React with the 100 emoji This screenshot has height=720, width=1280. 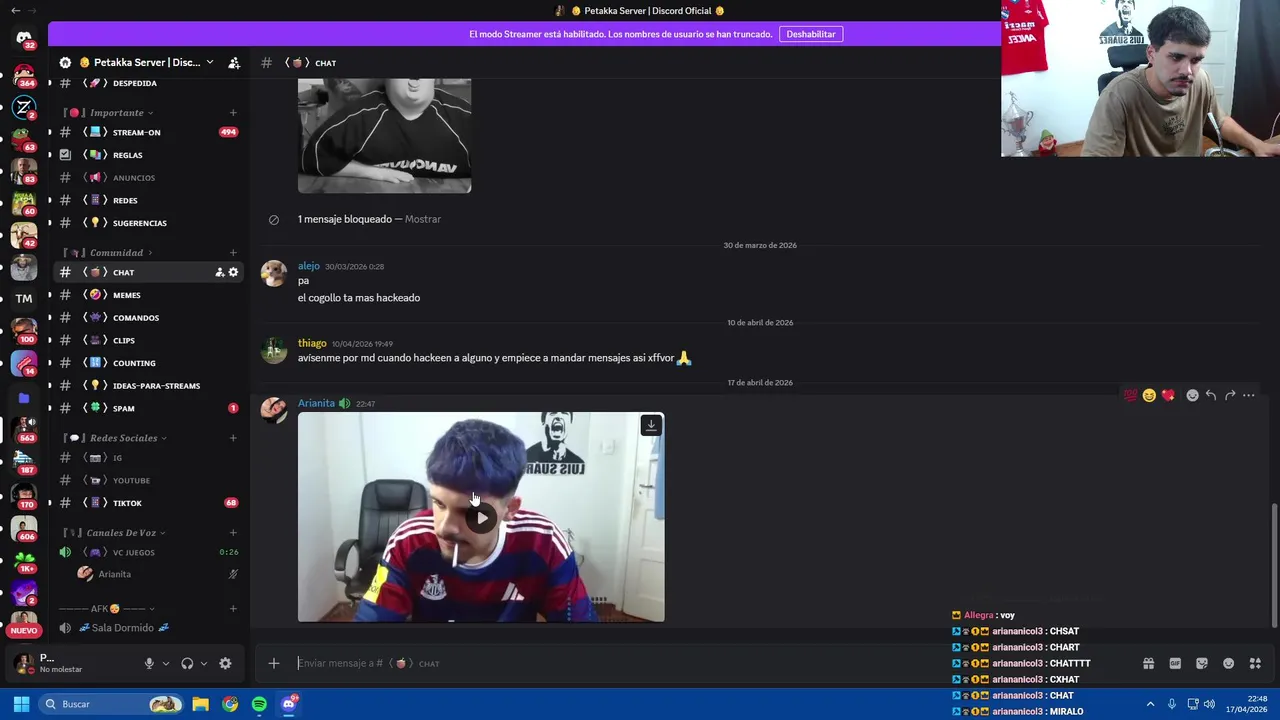pyautogui.click(x=1130, y=396)
